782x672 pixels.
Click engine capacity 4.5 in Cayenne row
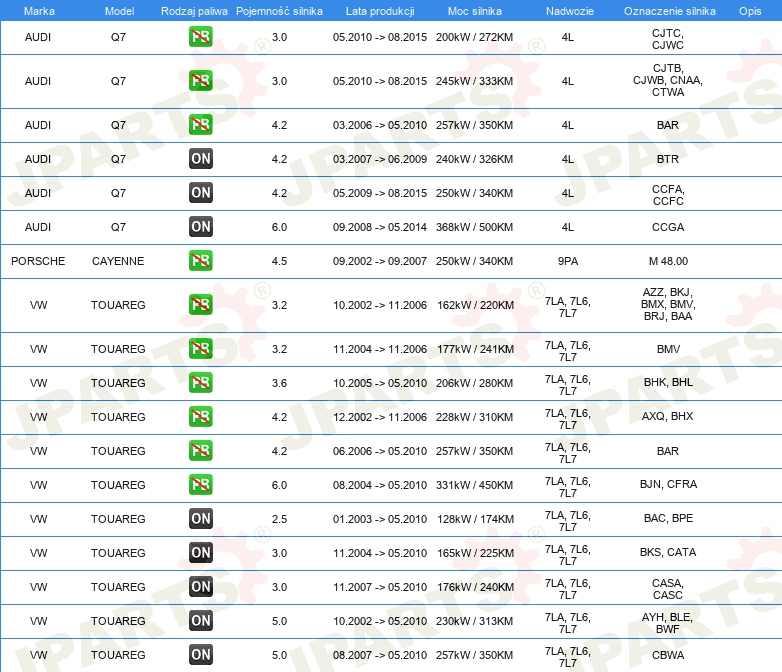279,261
